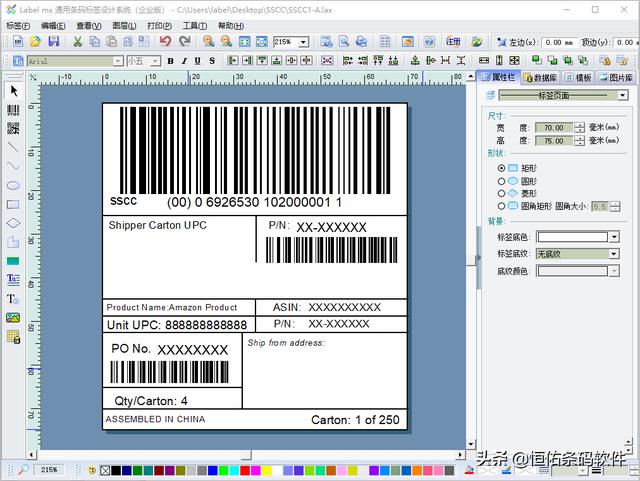Open the 帮助(H) menu
Screen dimensions: 640x481
231,26
